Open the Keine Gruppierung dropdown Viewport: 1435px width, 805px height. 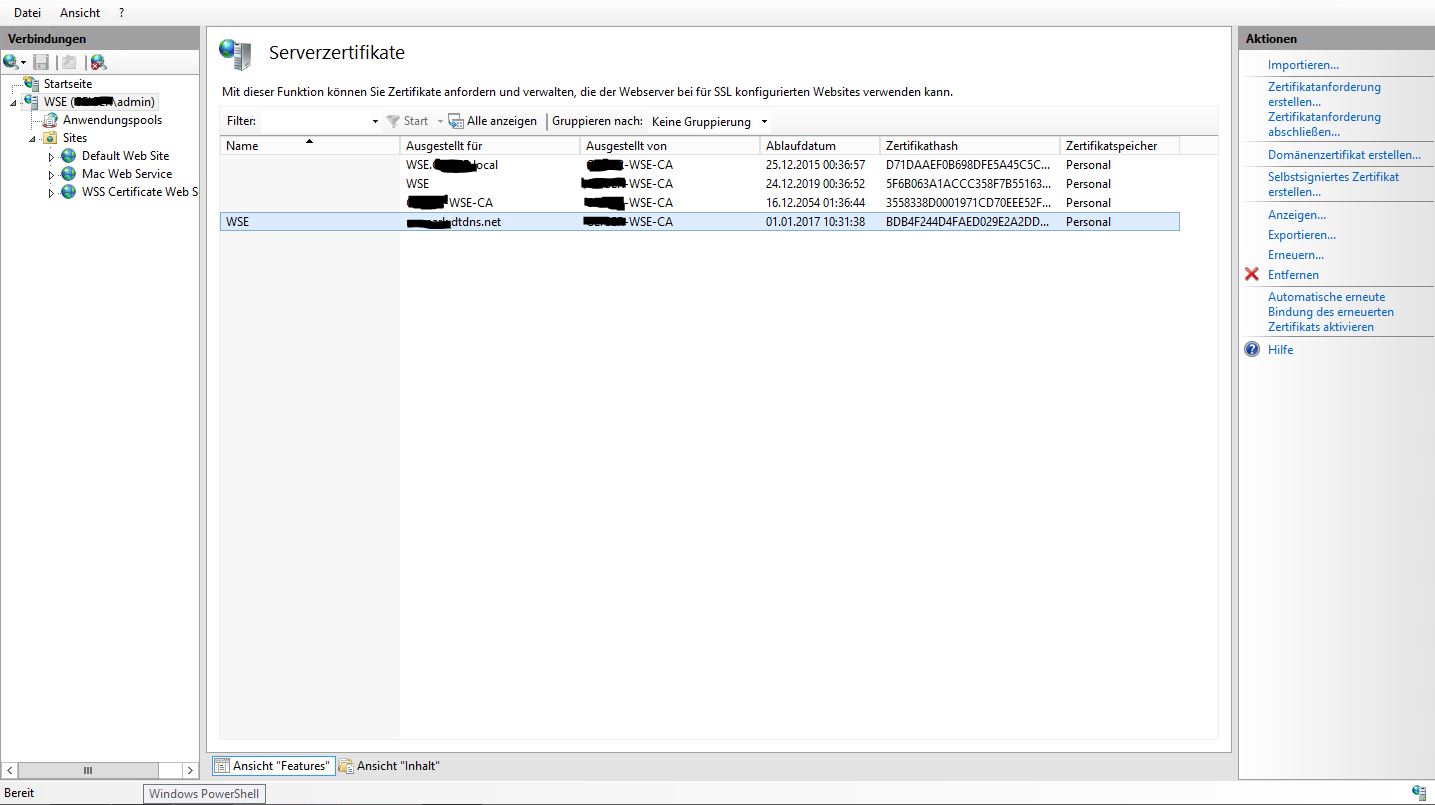(709, 121)
